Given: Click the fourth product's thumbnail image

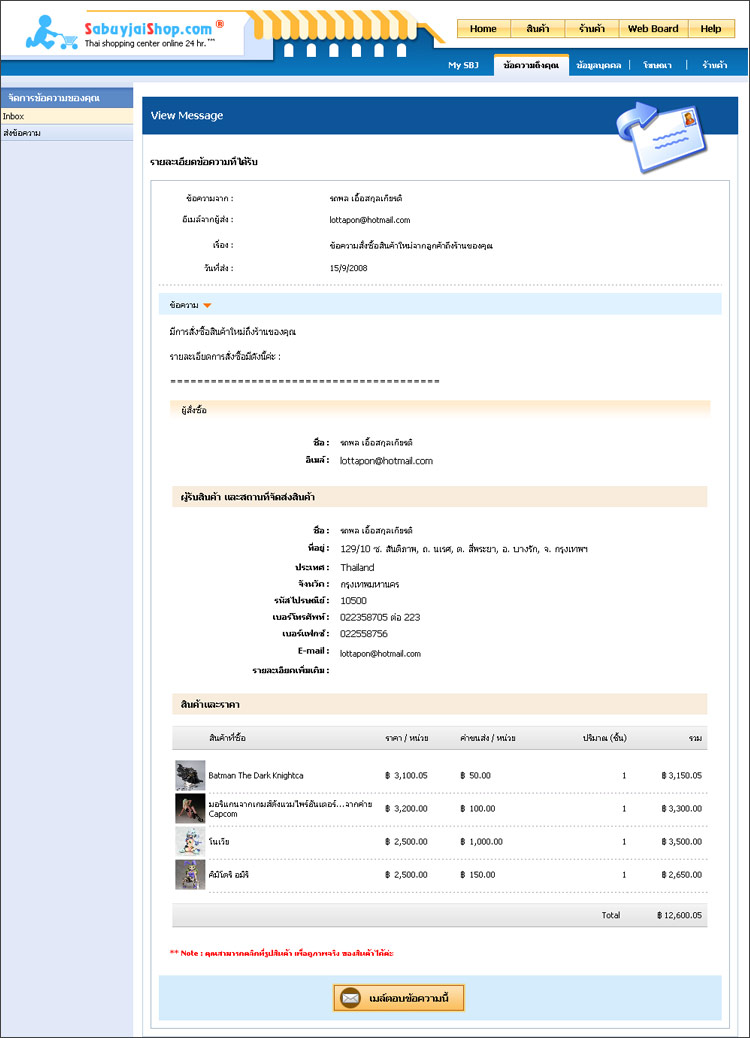Looking at the screenshot, I should (x=190, y=874).
